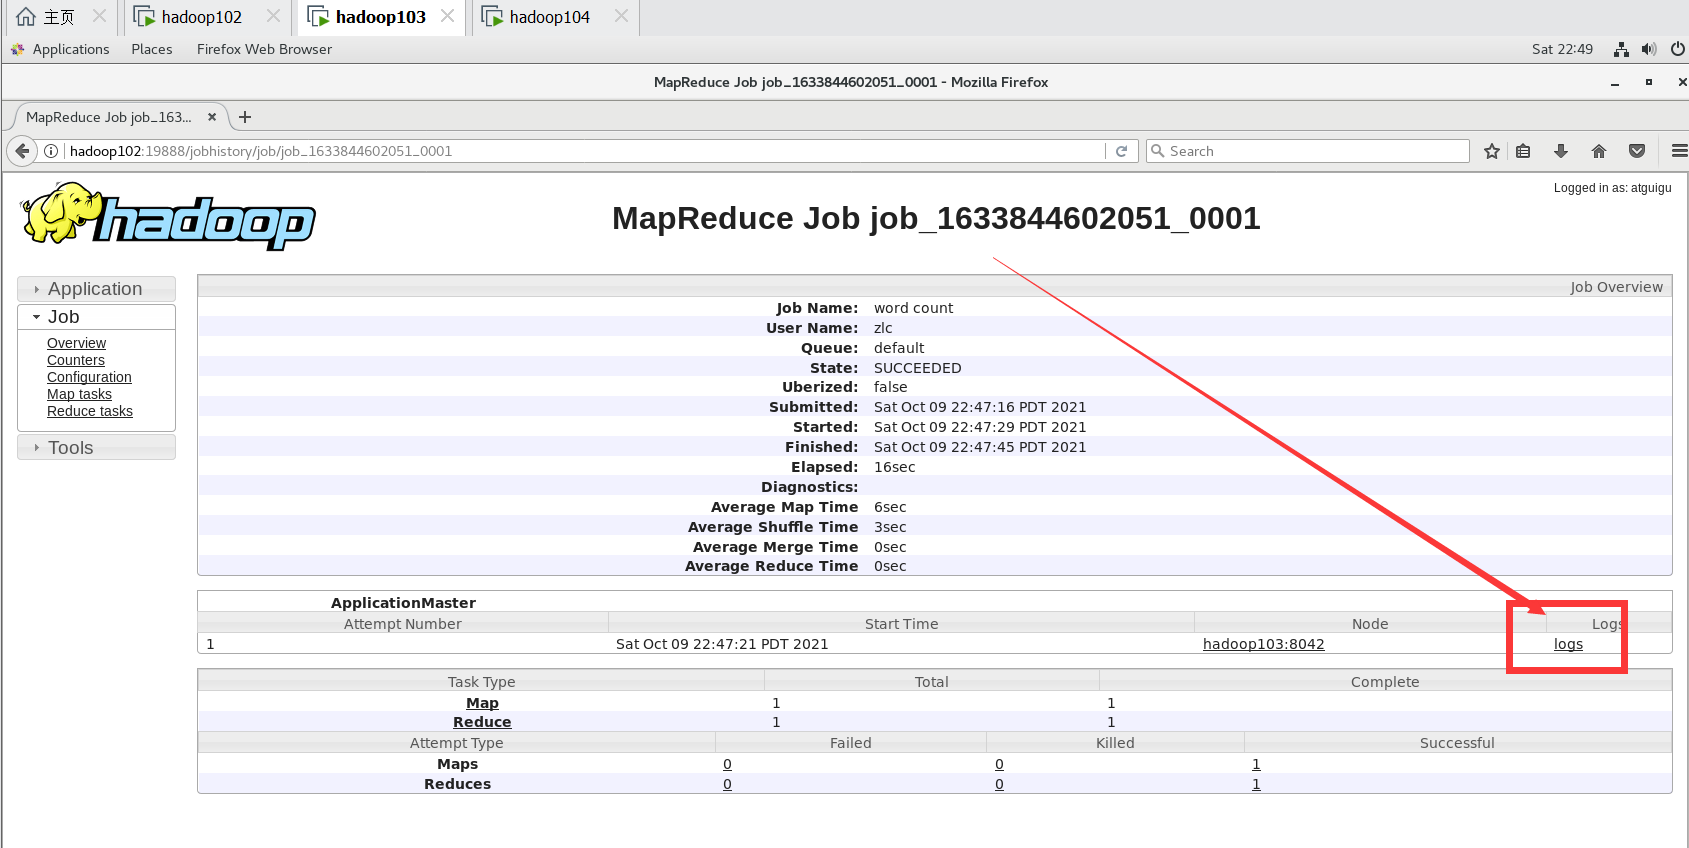1689x848 pixels.
Task: Switch to the hadoop104 VM tab
Action: coord(549,17)
